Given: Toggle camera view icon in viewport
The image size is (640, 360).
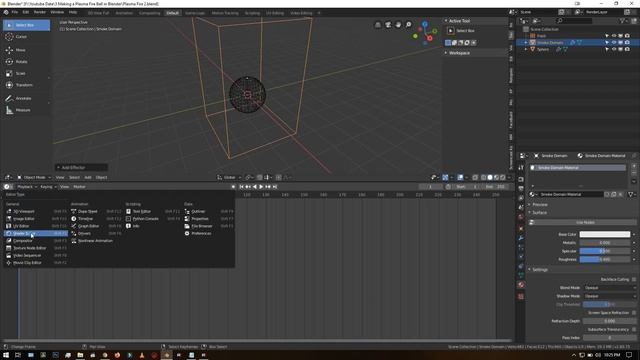Looking at the screenshot, I should click(388, 25).
